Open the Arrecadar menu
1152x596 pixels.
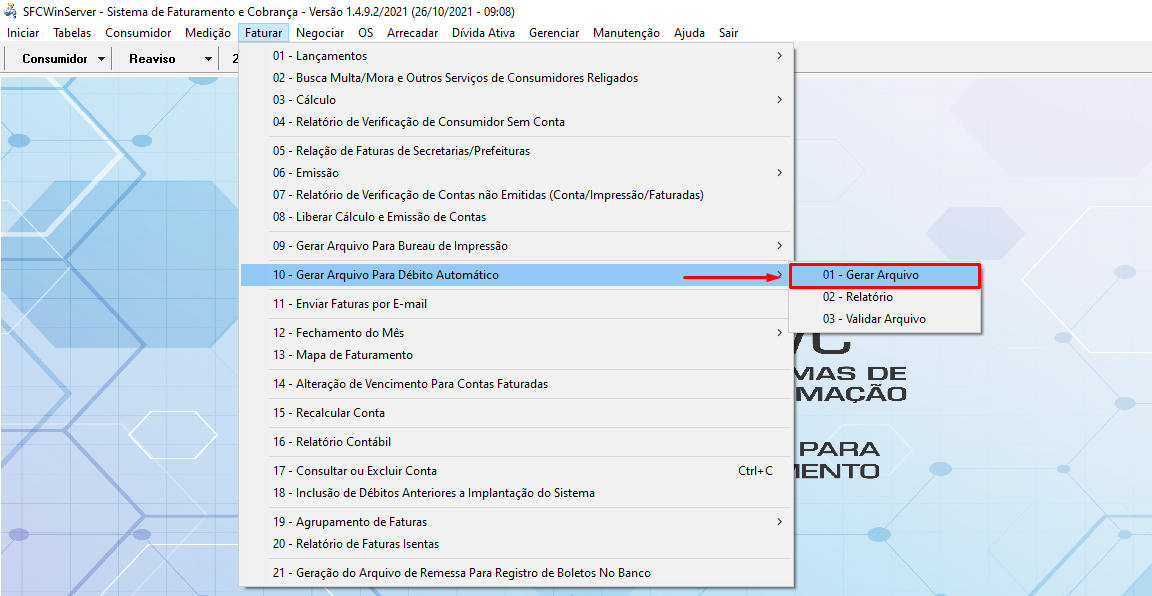(412, 33)
